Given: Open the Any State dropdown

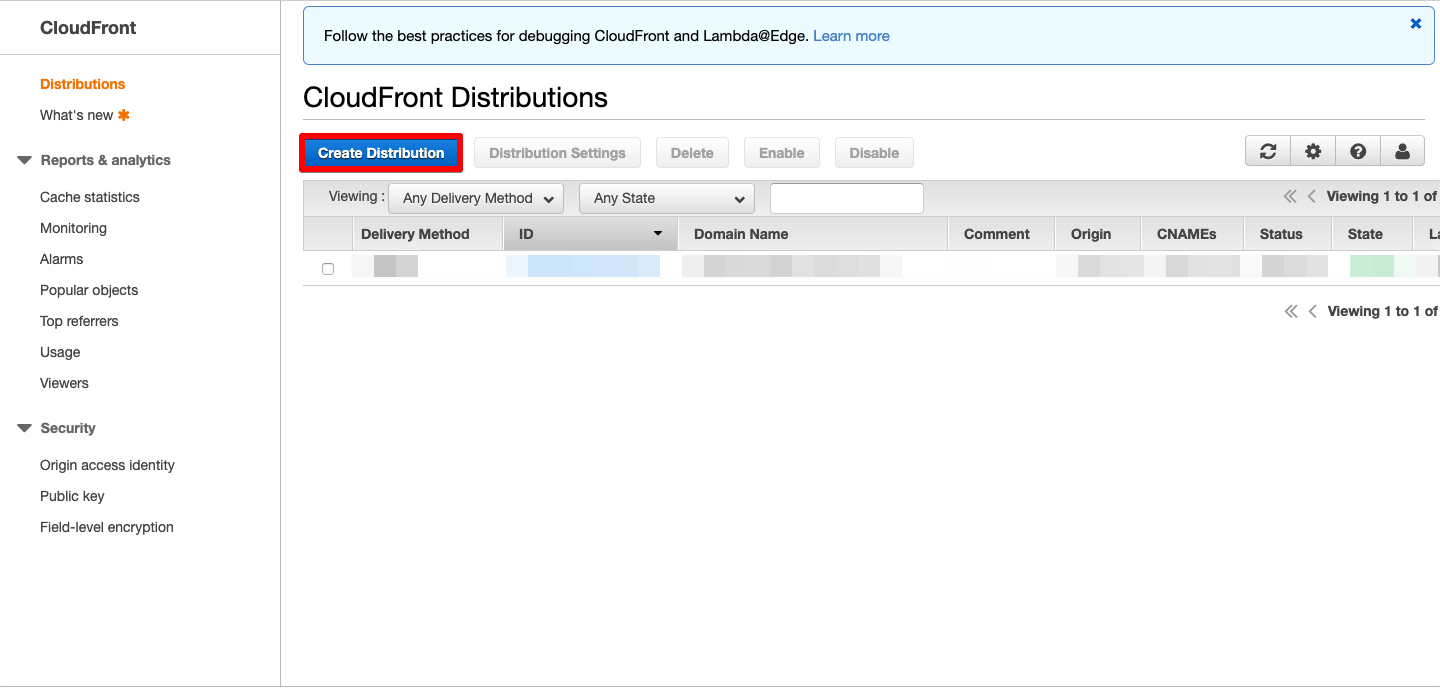Looking at the screenshot, I should 666,198.
